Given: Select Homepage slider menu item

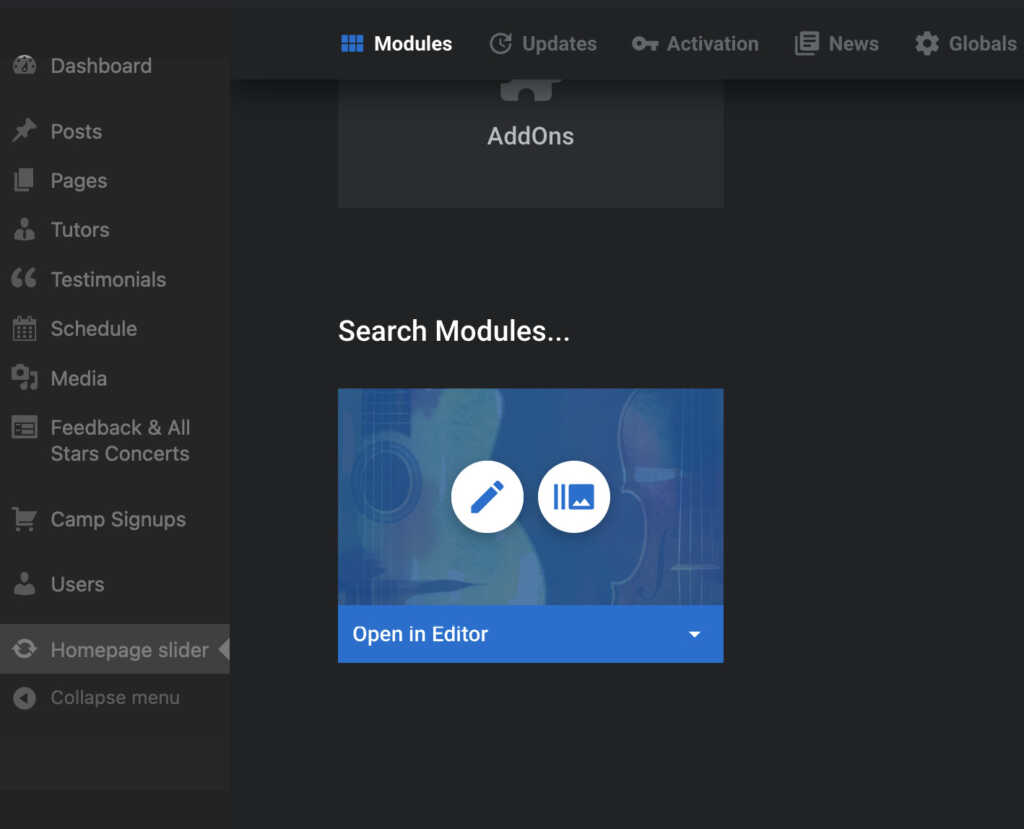Looking at the screenshot, I should click(115, 649).
